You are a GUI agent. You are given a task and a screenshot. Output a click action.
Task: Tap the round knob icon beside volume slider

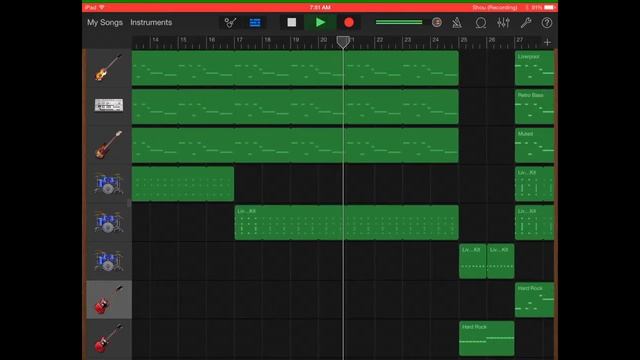(437, 22)
